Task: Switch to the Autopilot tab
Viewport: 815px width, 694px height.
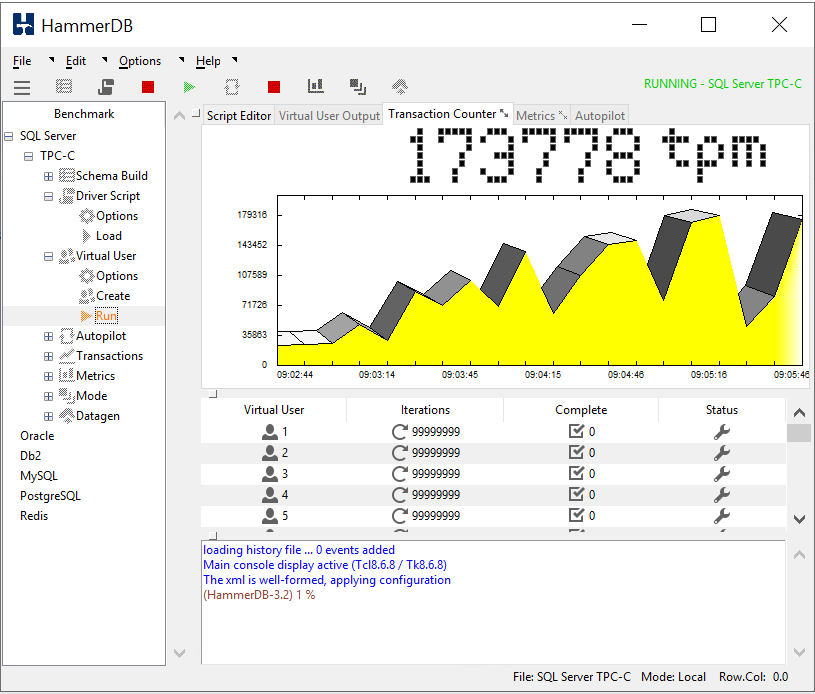Action: pyautogui.click(x=600, y=115)
